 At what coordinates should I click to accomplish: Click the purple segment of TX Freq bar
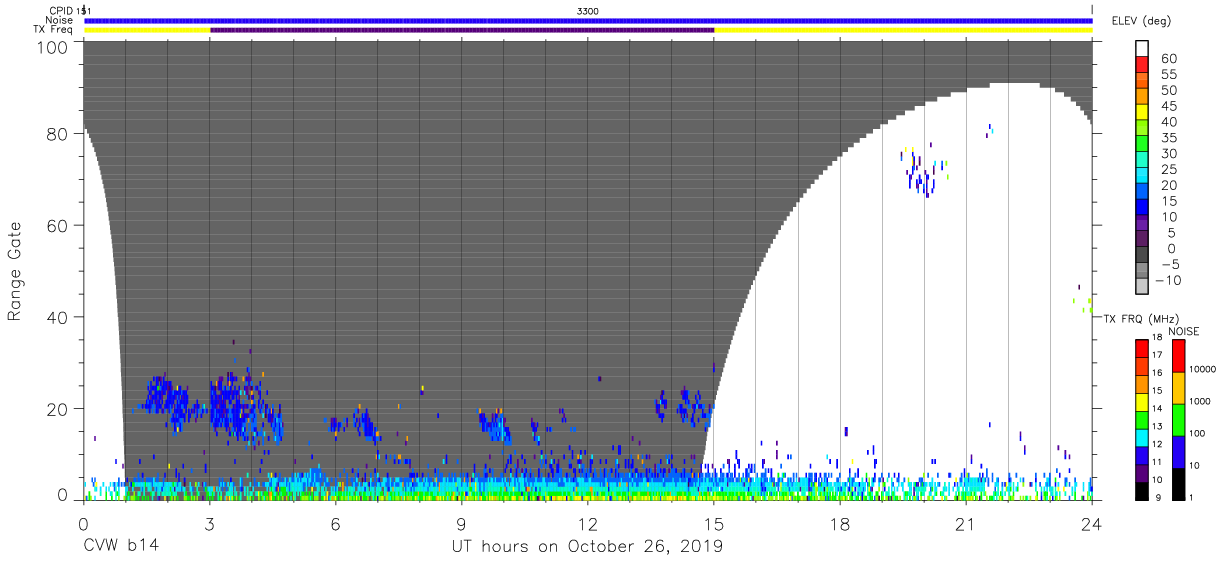462,30
